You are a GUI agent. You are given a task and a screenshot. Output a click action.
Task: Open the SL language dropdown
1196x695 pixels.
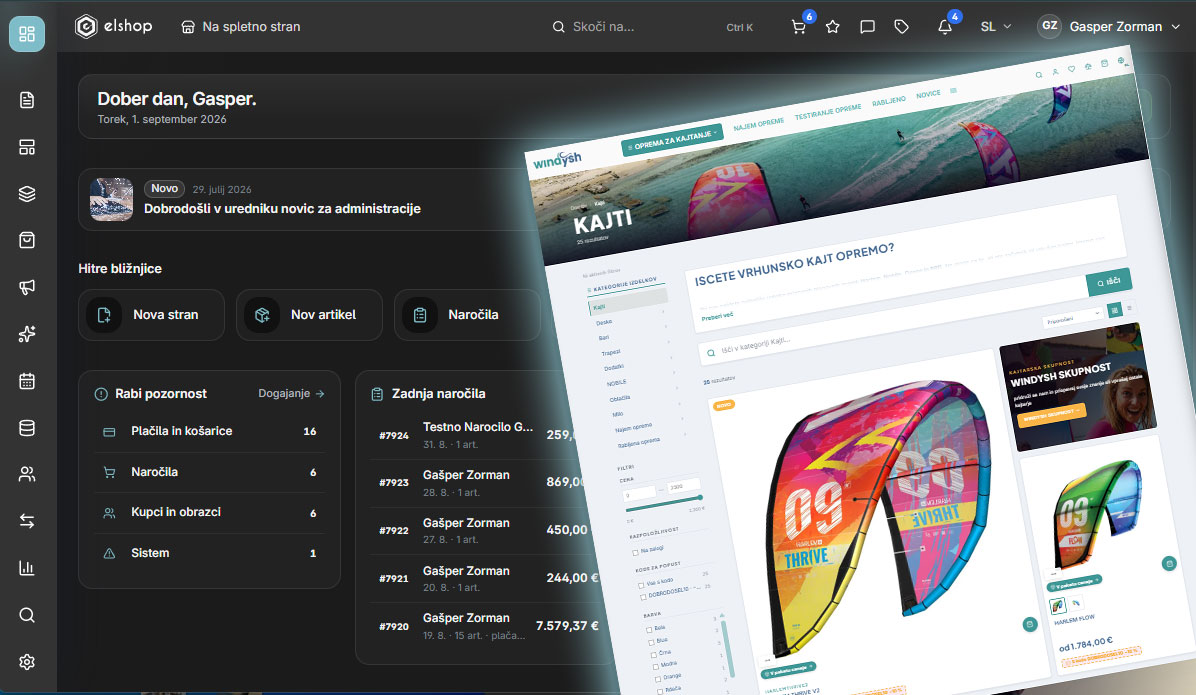(x=995, y=27)
